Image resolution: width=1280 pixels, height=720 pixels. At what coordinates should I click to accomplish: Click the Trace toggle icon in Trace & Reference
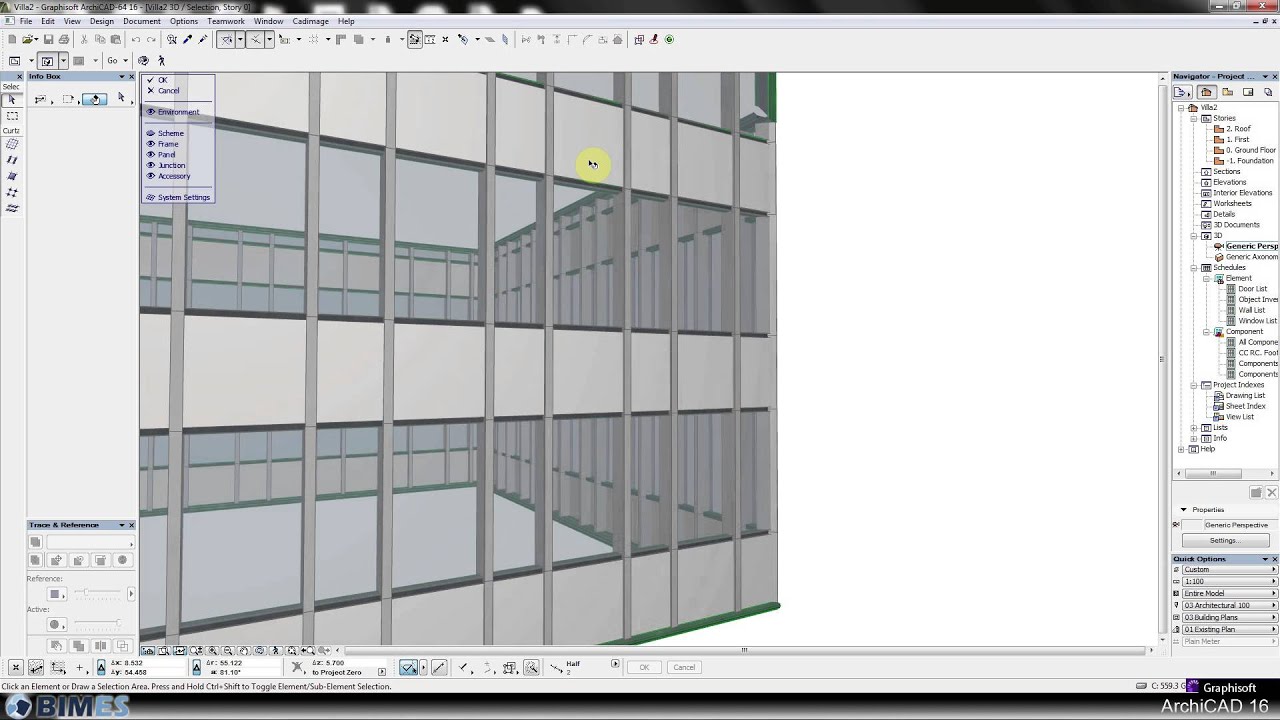click(x=35, y=542)
